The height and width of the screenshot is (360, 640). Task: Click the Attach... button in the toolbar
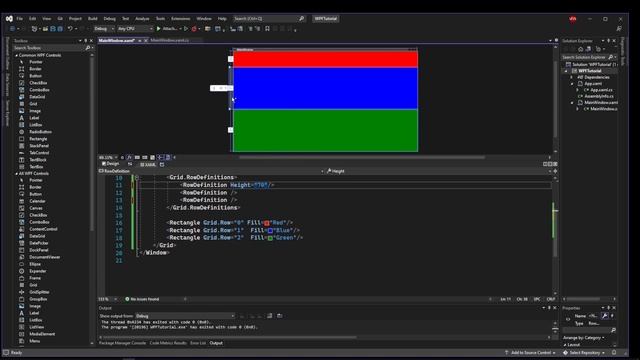170,29
